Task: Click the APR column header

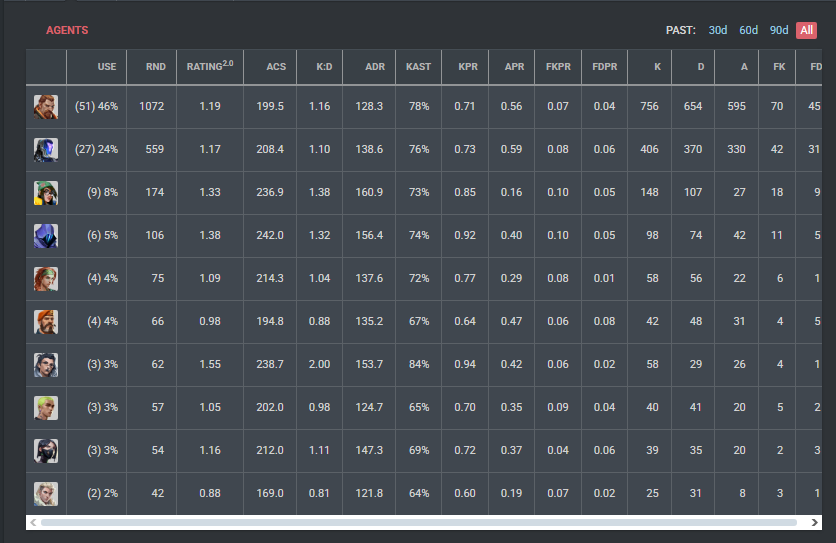Action: [511, 67]
